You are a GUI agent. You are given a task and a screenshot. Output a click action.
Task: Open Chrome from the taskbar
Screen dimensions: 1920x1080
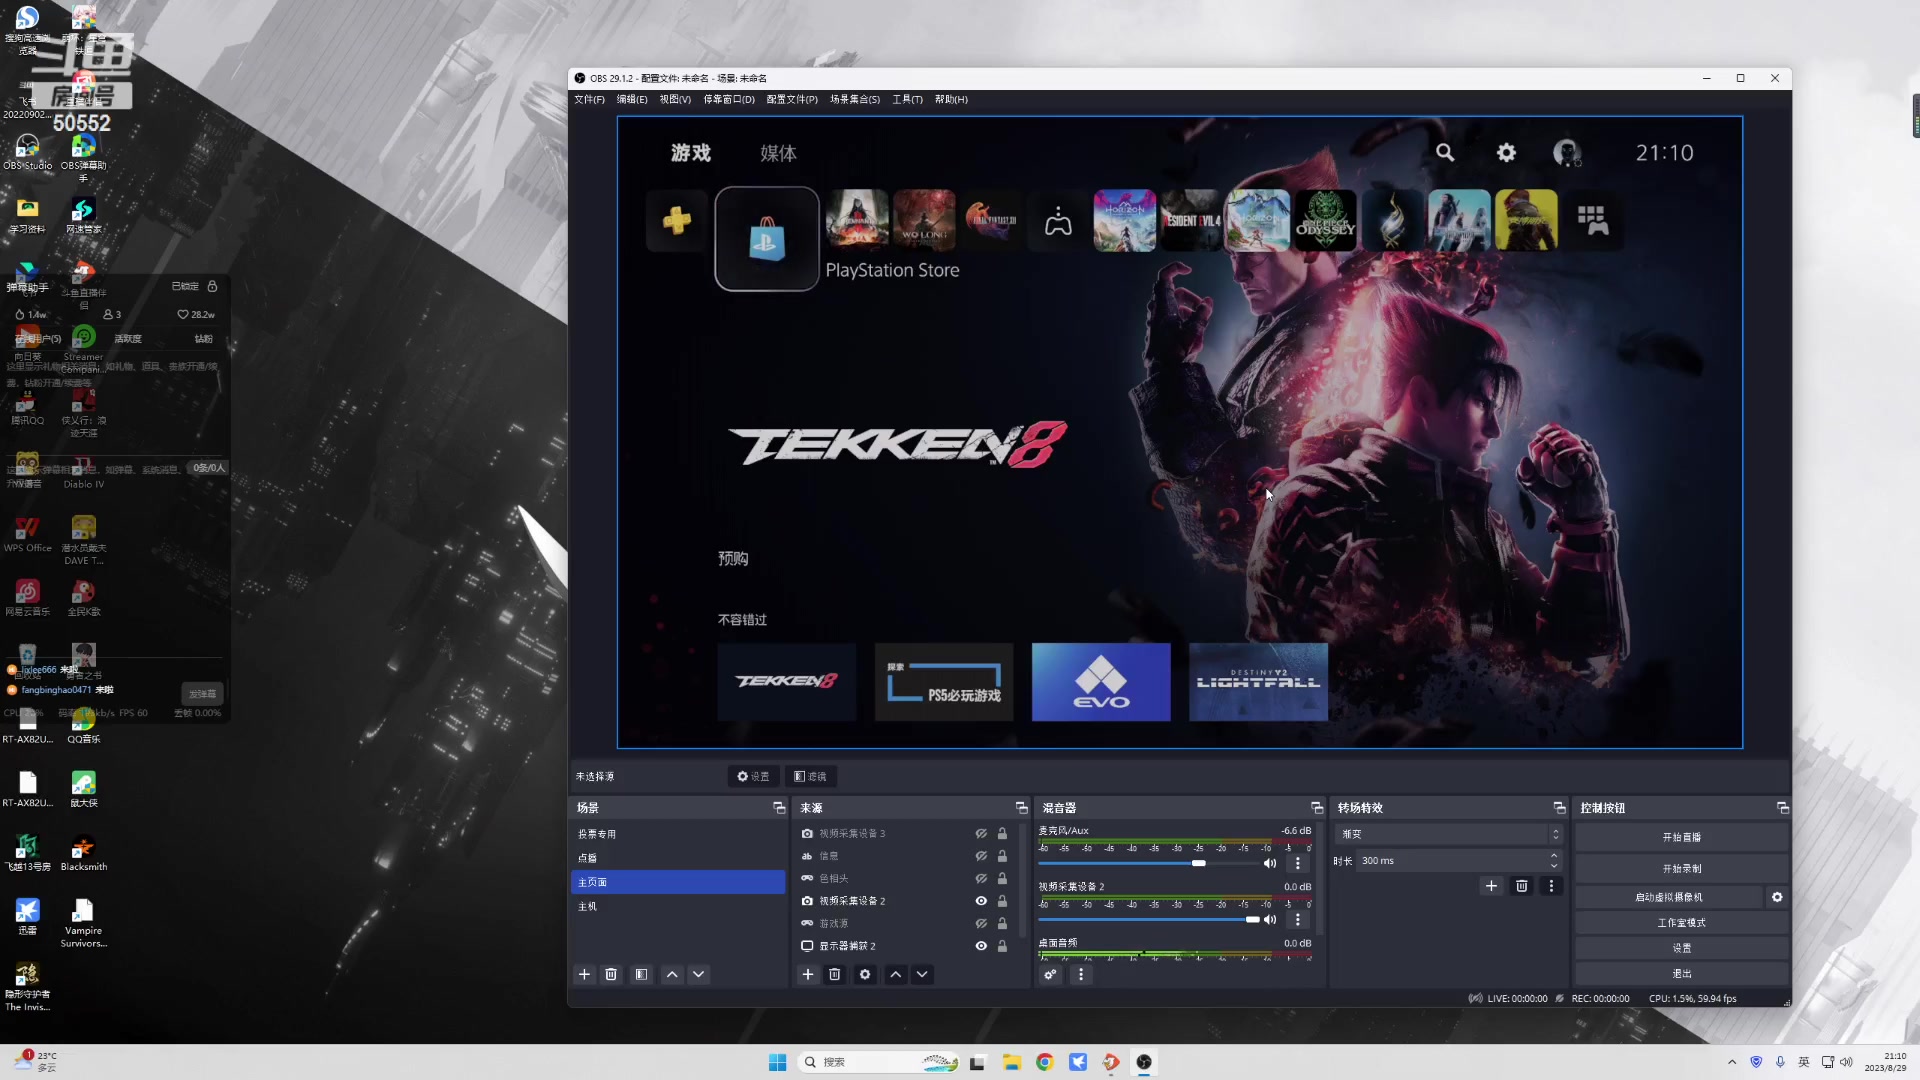(1045, 1062)
